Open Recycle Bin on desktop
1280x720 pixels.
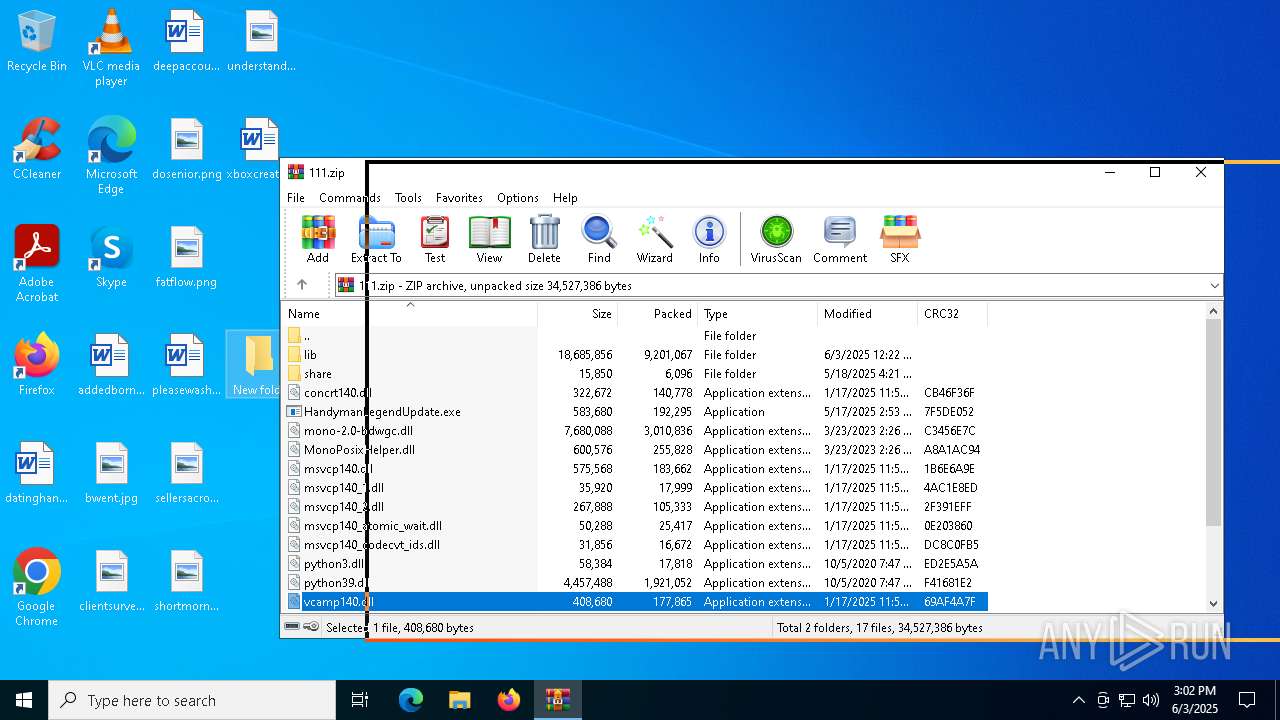tap(37, 42)
